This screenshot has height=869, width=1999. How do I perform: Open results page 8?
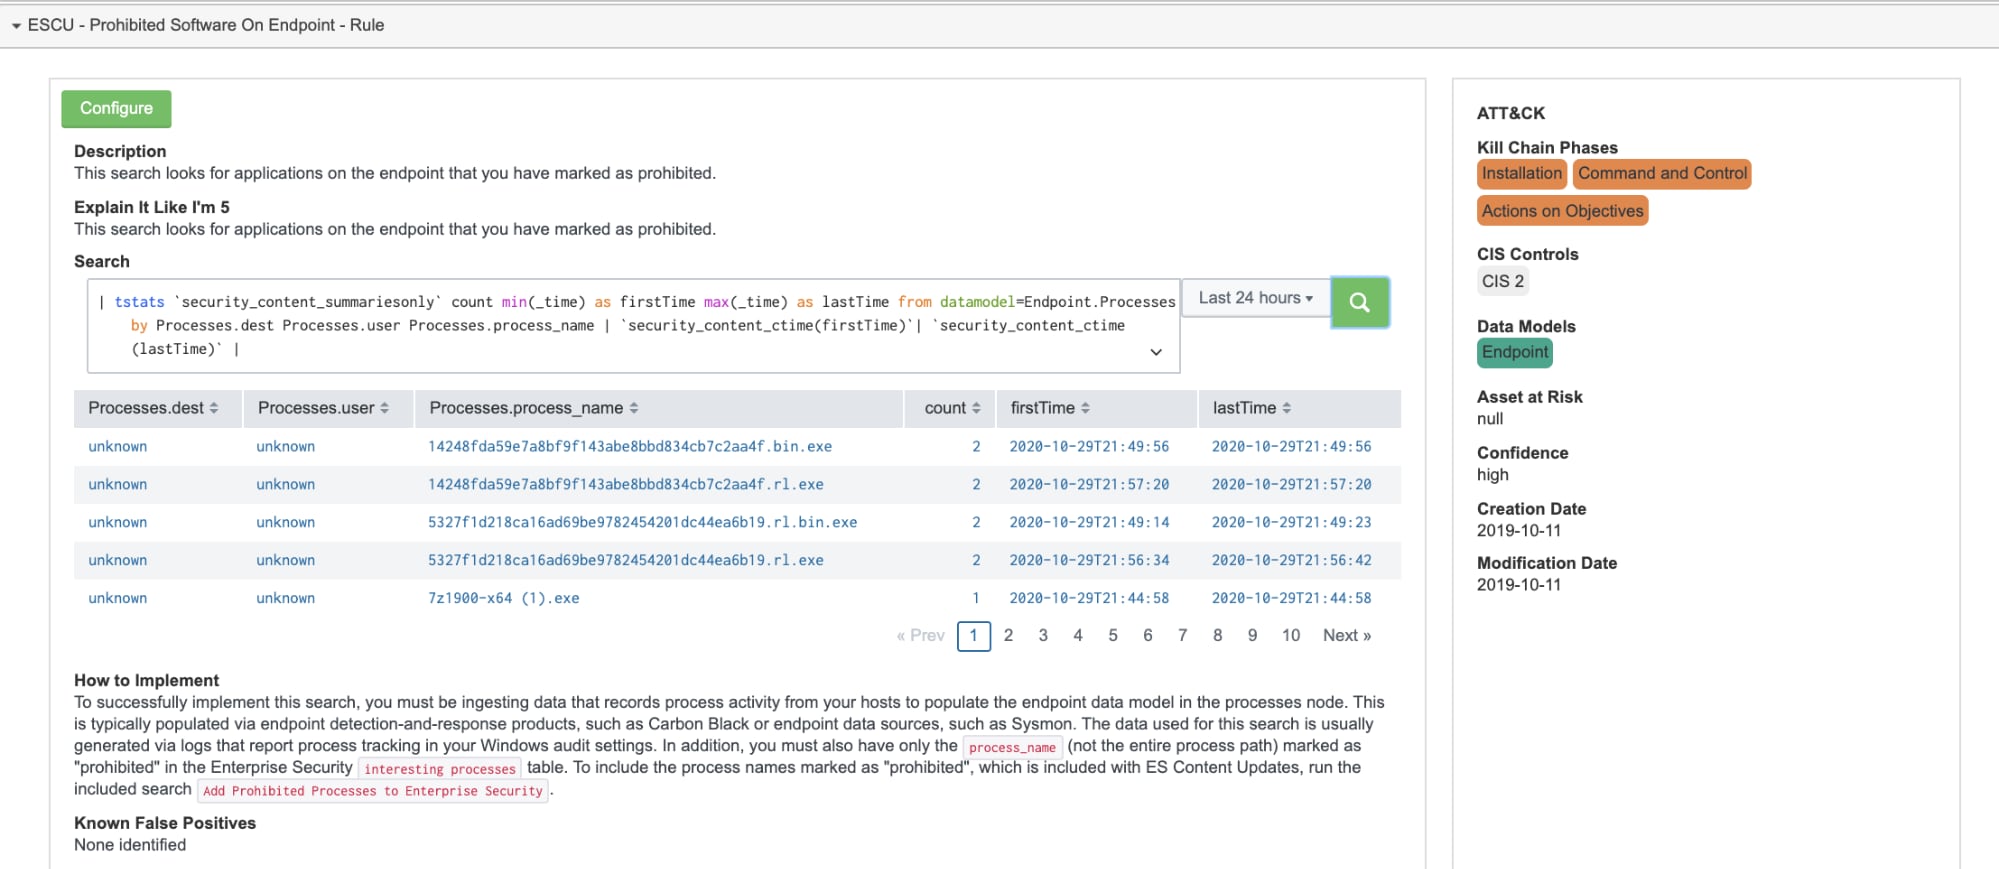(x=1218, y=636)
